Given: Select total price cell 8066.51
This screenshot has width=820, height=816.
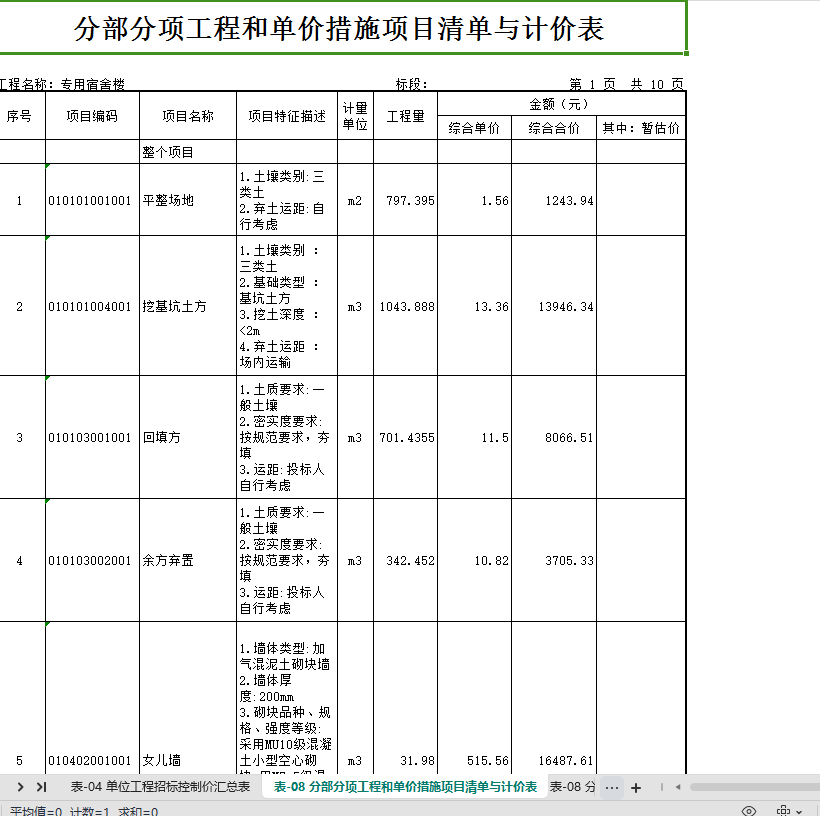Looking at the screenshot, I should click(554, 437).
